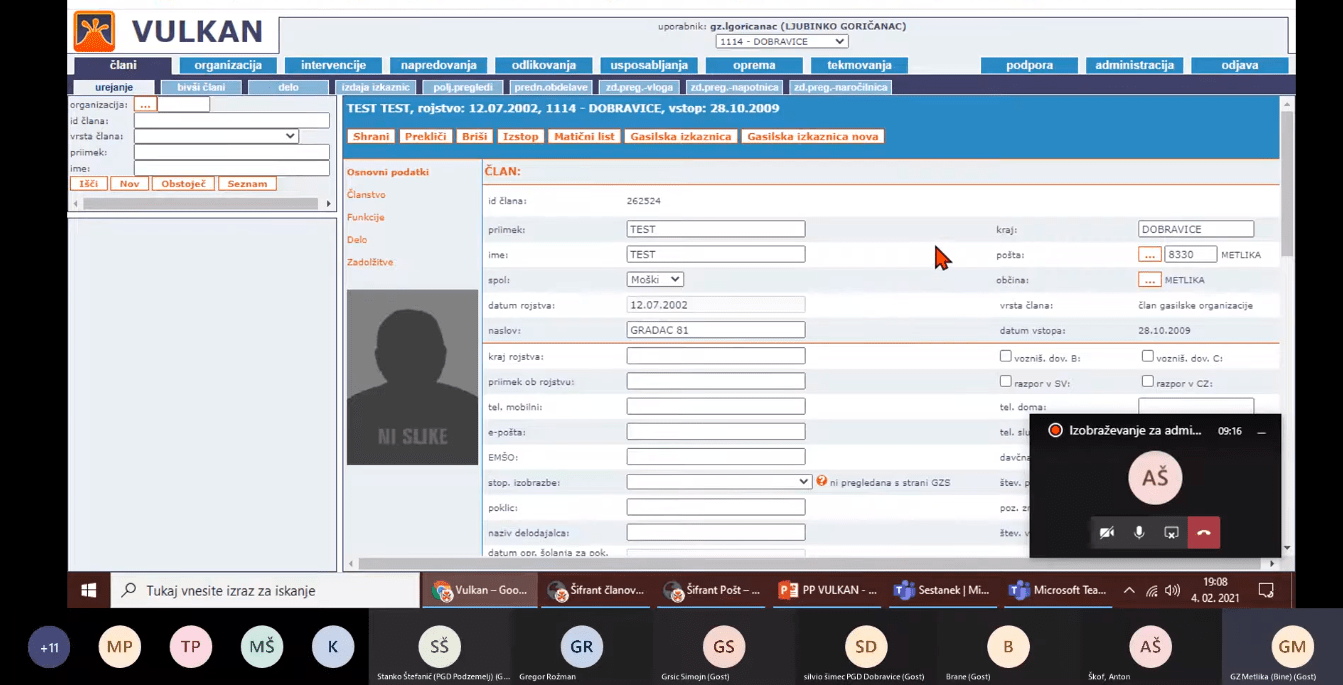Tick the razpor v SV checkbox
Image resolution: width=1343 pixels, height=685 pixels.
coord(1005,381)
